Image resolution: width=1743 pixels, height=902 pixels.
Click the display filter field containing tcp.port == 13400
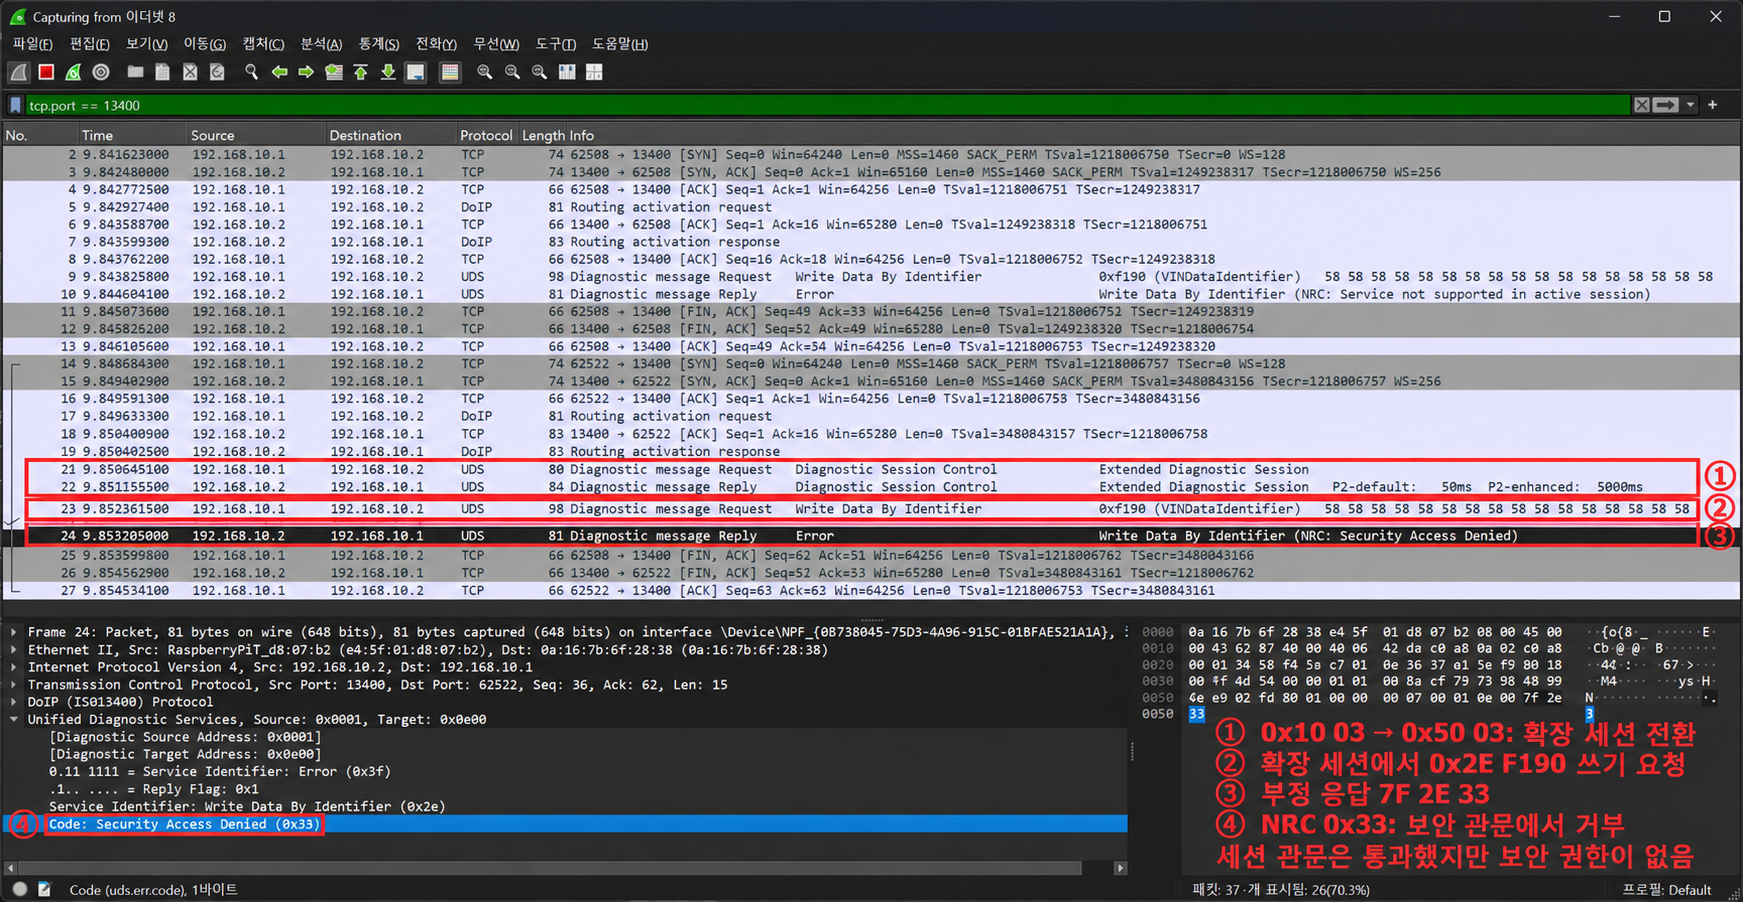pos(828,105)
